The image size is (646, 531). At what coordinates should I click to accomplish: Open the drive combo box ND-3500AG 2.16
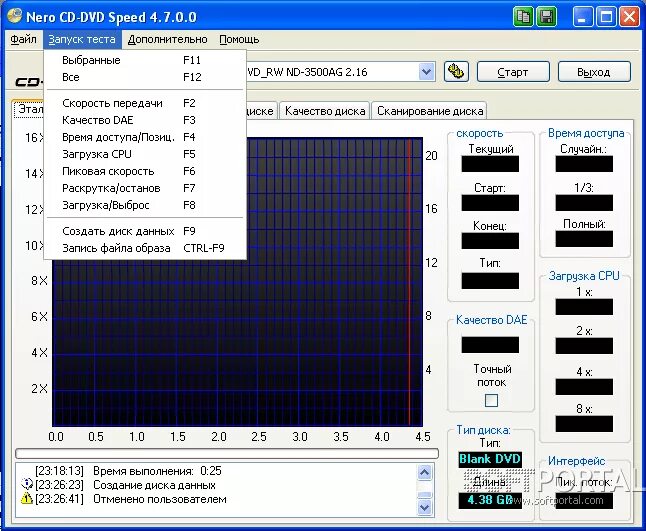coord(340,72)
